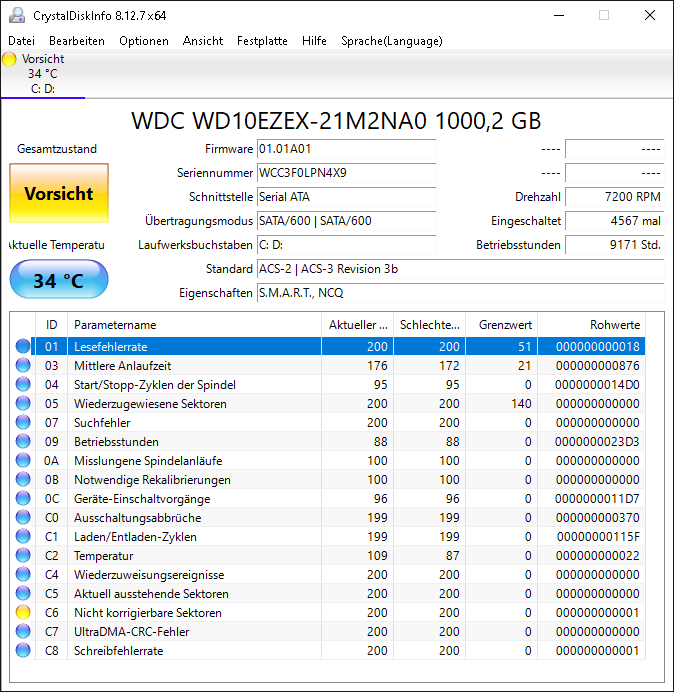Click raw value 000000000876
Image resolution: width=674 pixels, height=692 pixels.
598,365
